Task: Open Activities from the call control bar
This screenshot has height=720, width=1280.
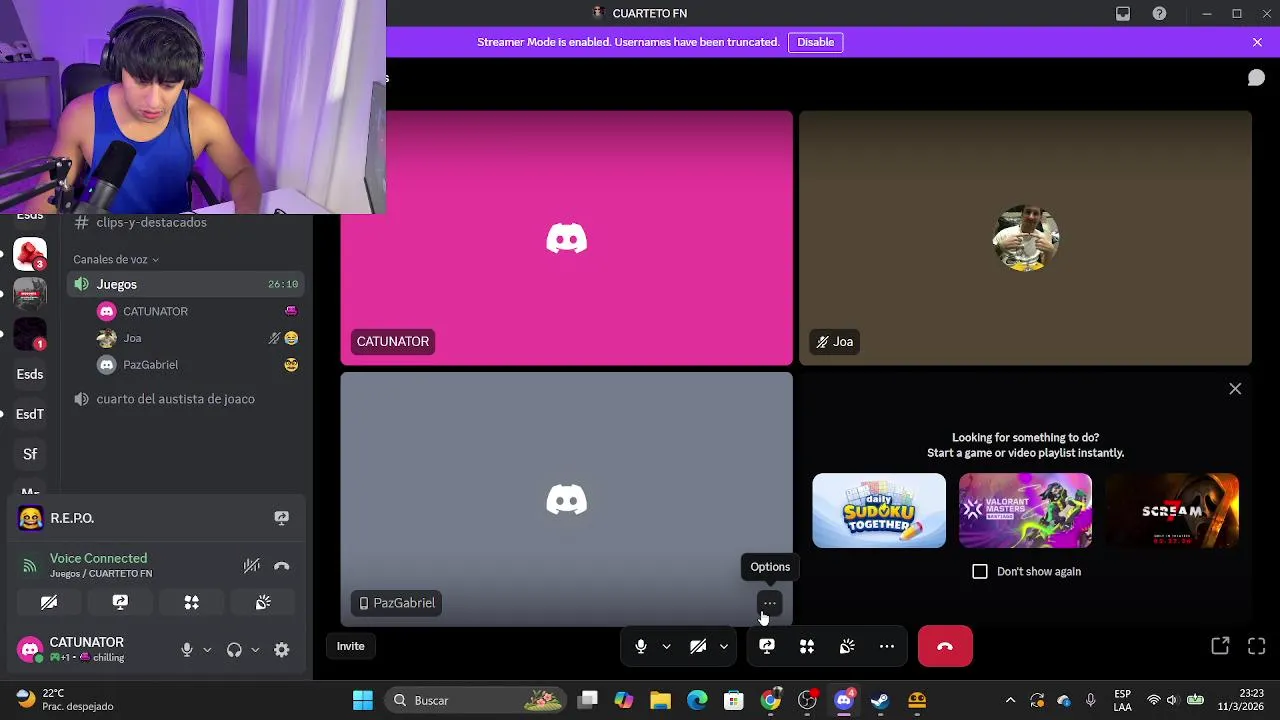Action: tap(807, 646)
